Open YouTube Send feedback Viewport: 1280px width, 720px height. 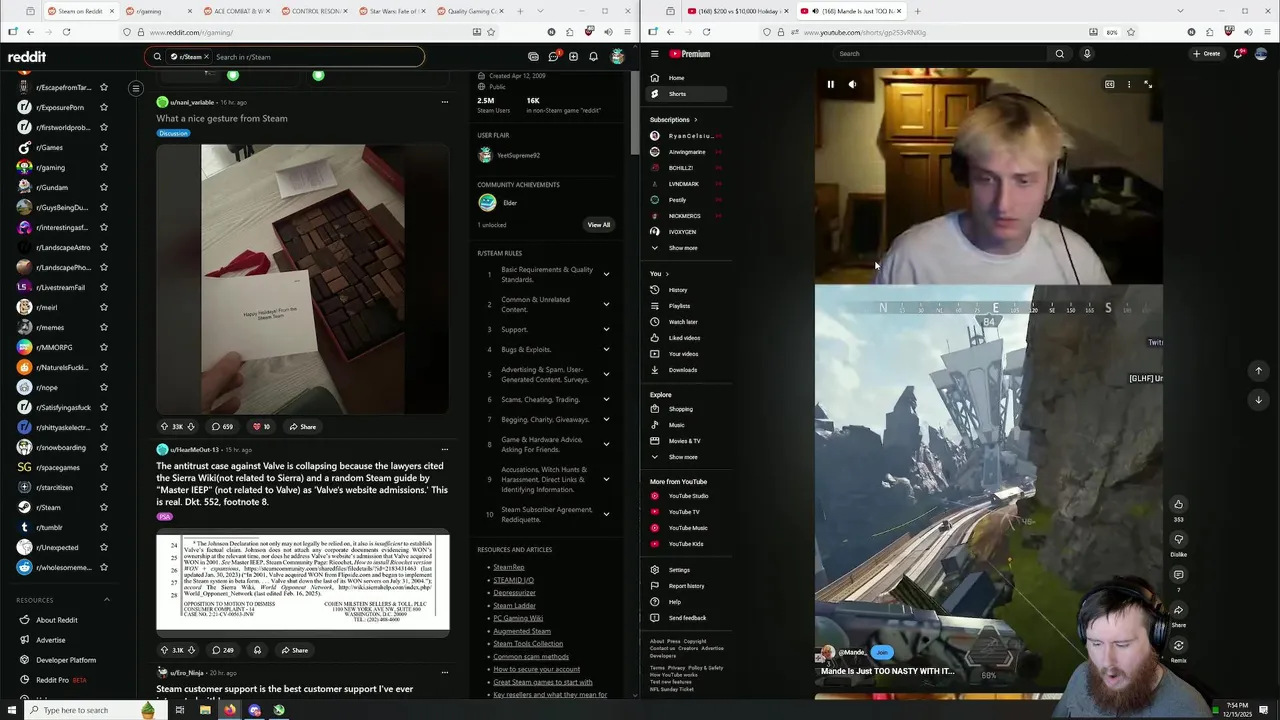[687, 618]
